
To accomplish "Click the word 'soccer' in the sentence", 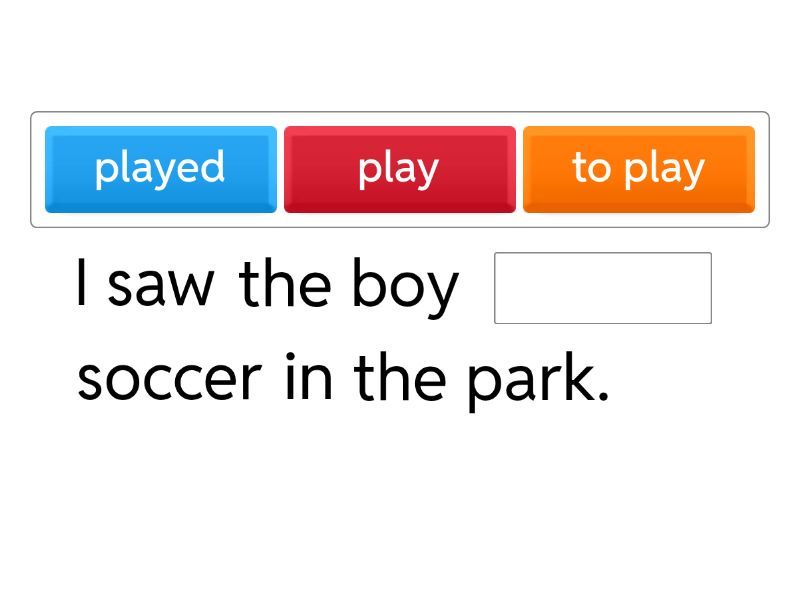I will [x=169, y=379].
